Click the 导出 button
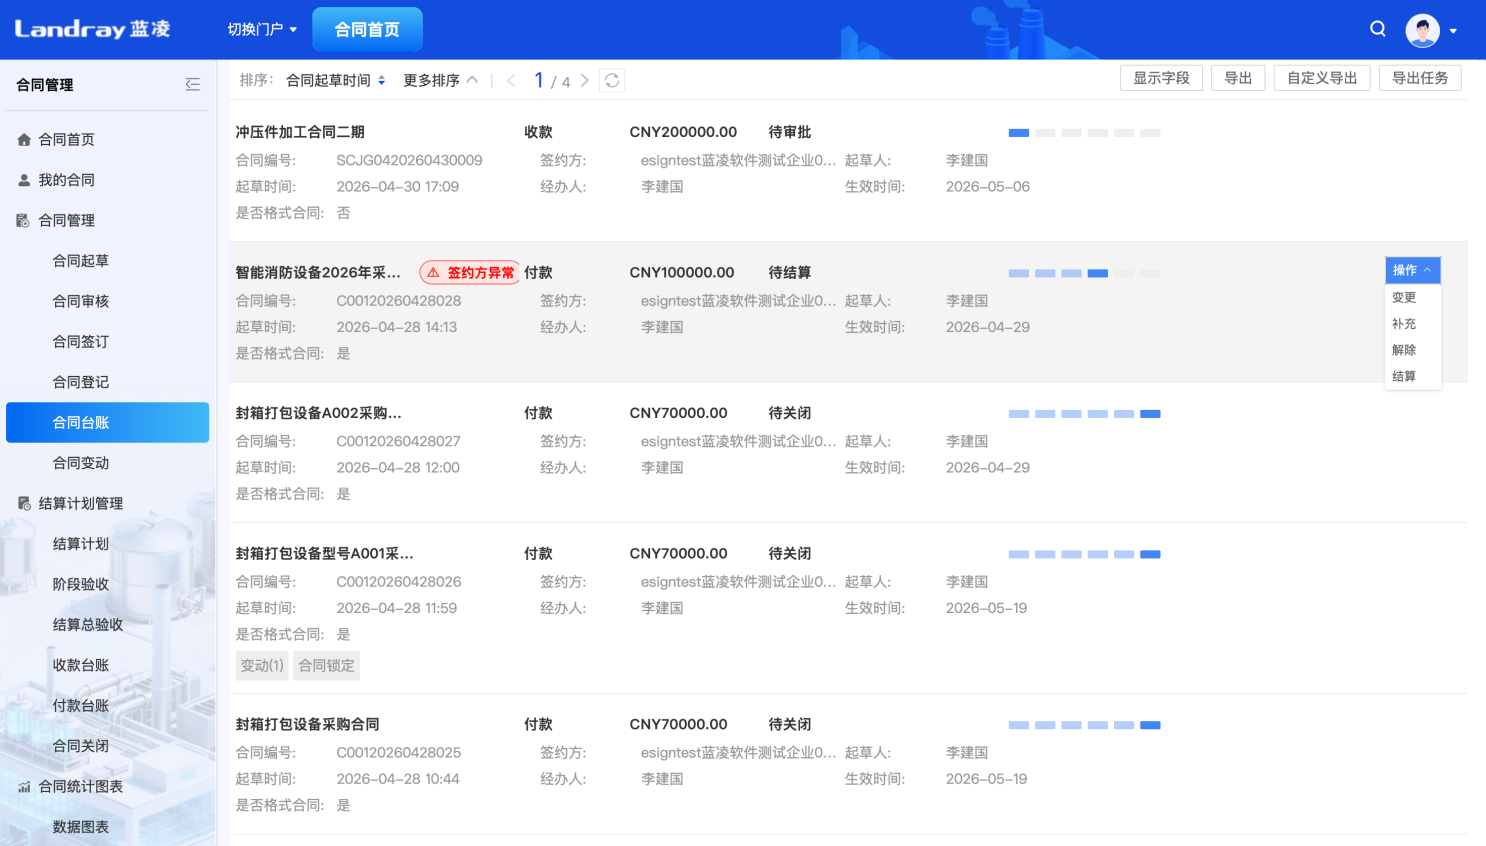Screen dimensions: 1486x846 [1238, 78]
